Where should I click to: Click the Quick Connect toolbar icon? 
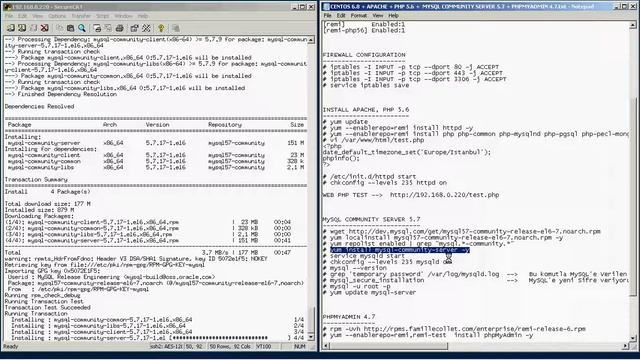22,28
